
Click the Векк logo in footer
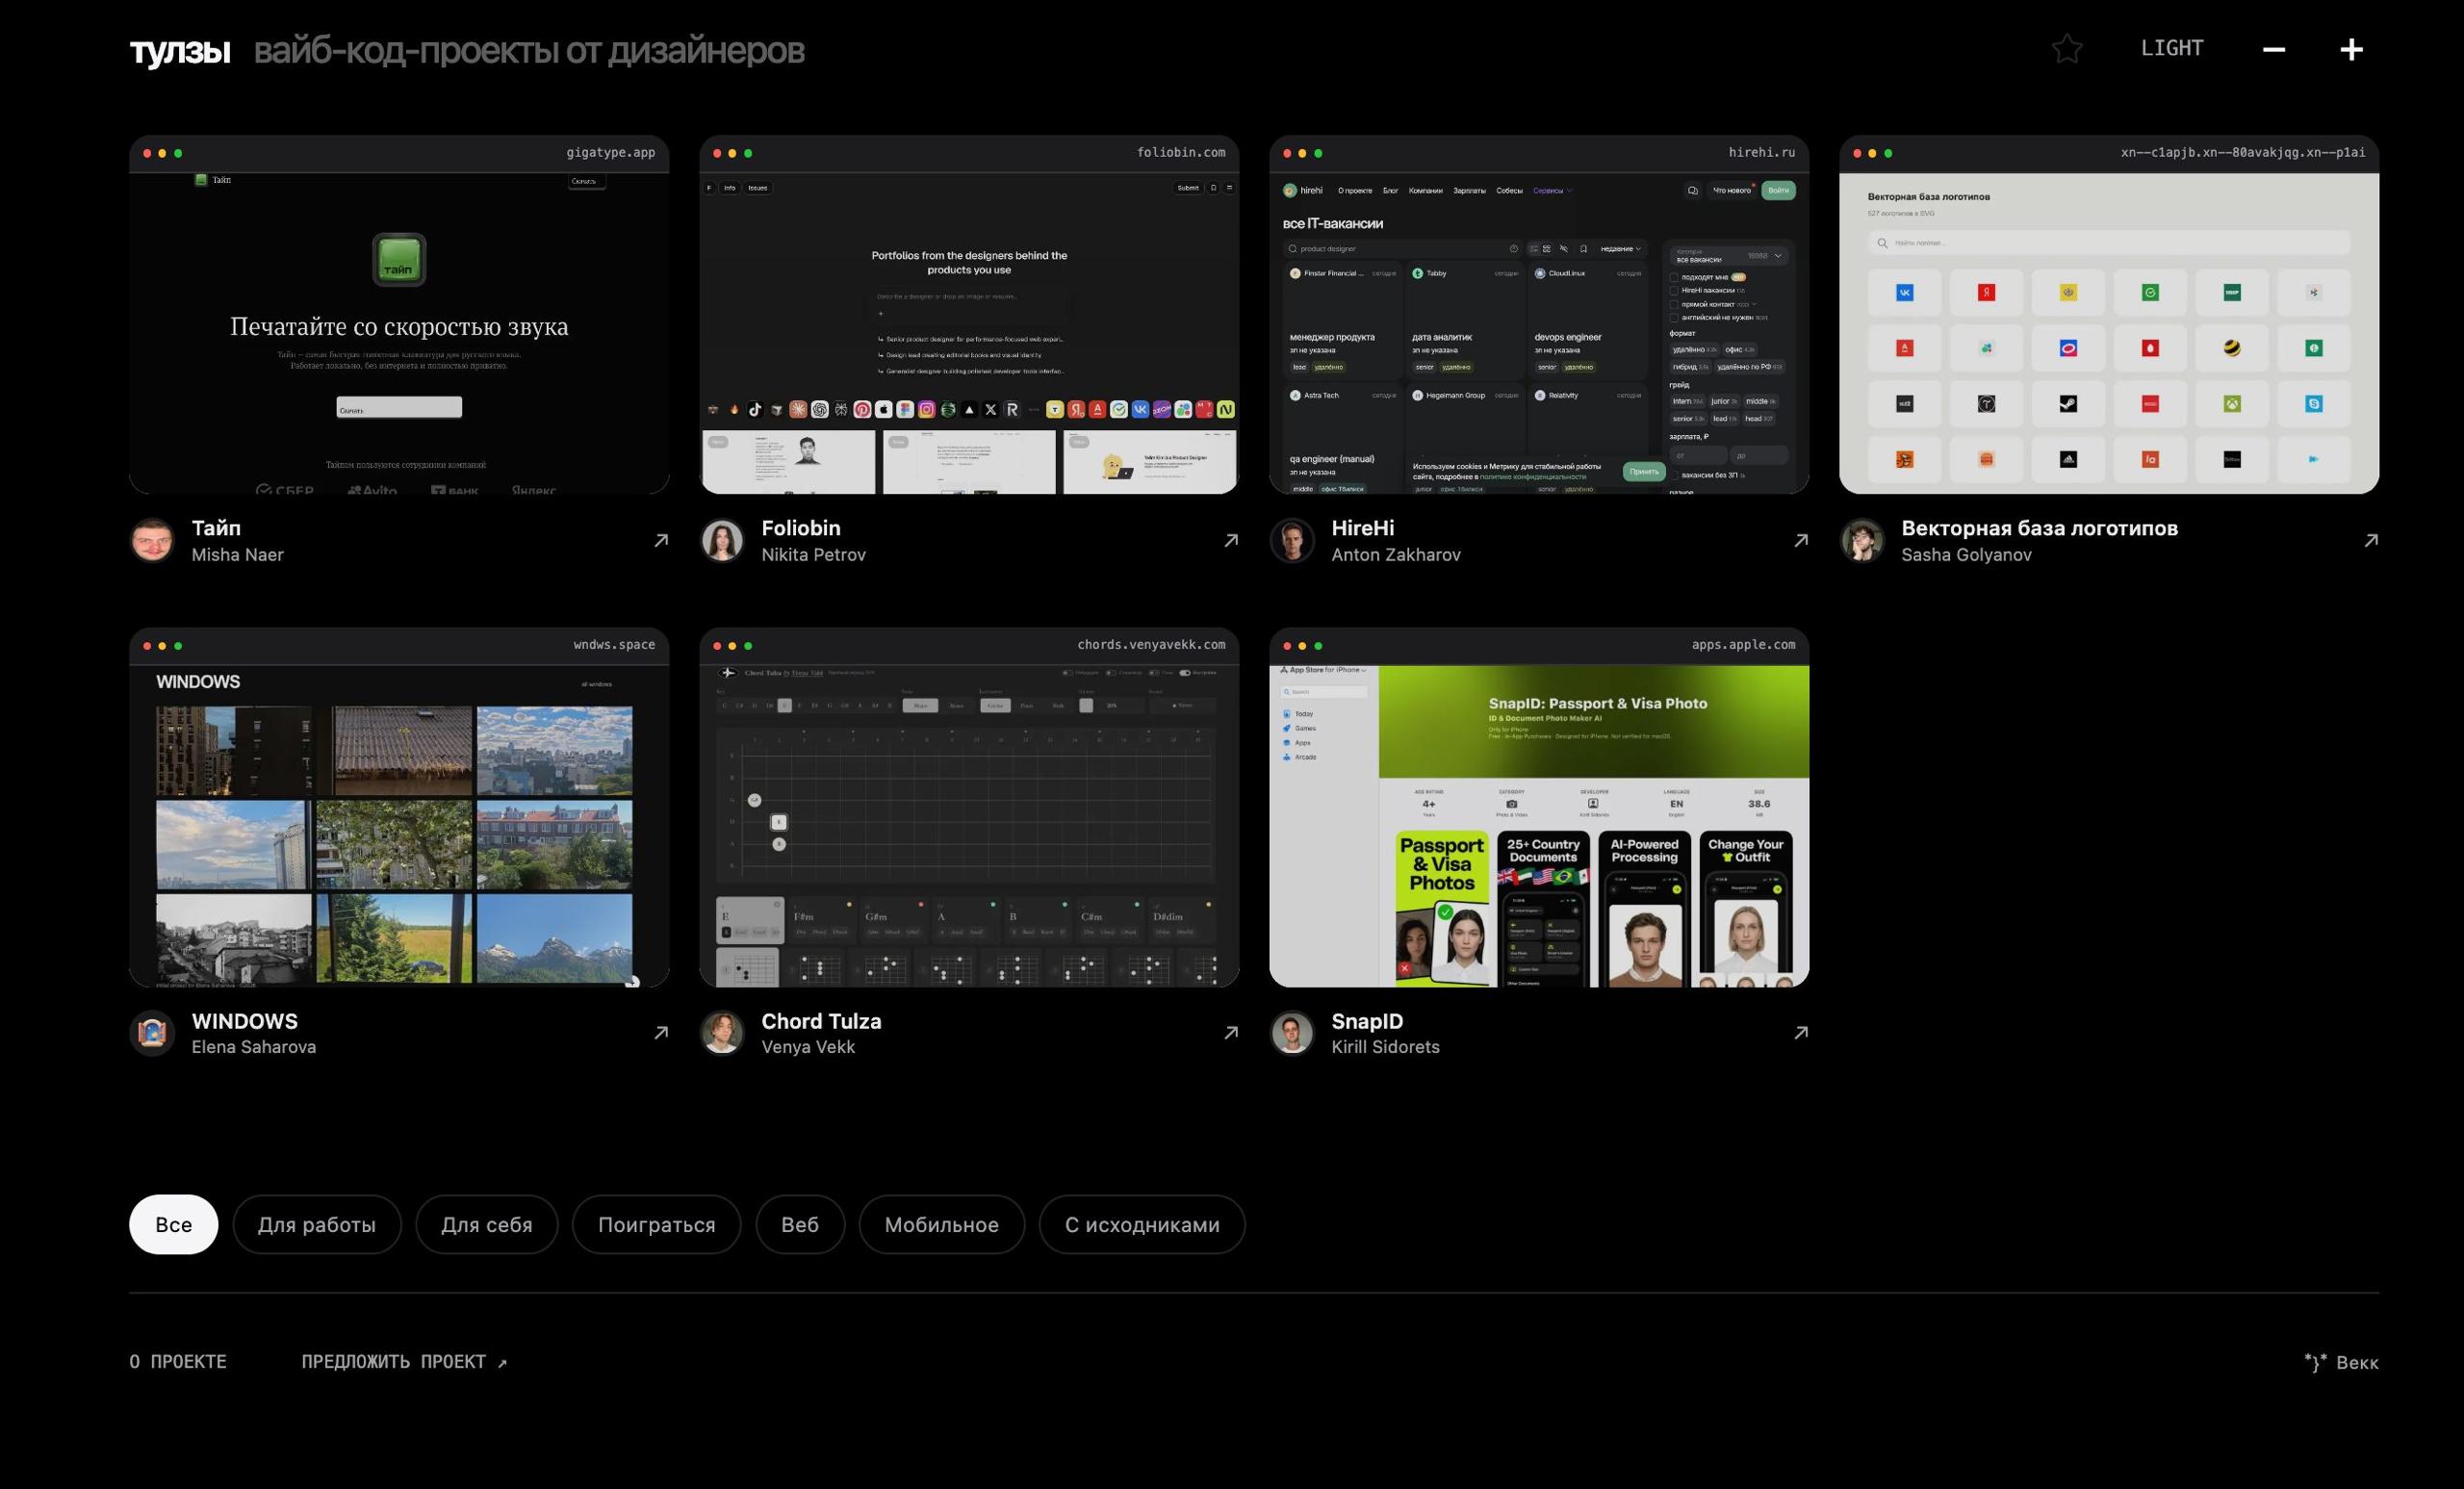coord(2341,1362)
